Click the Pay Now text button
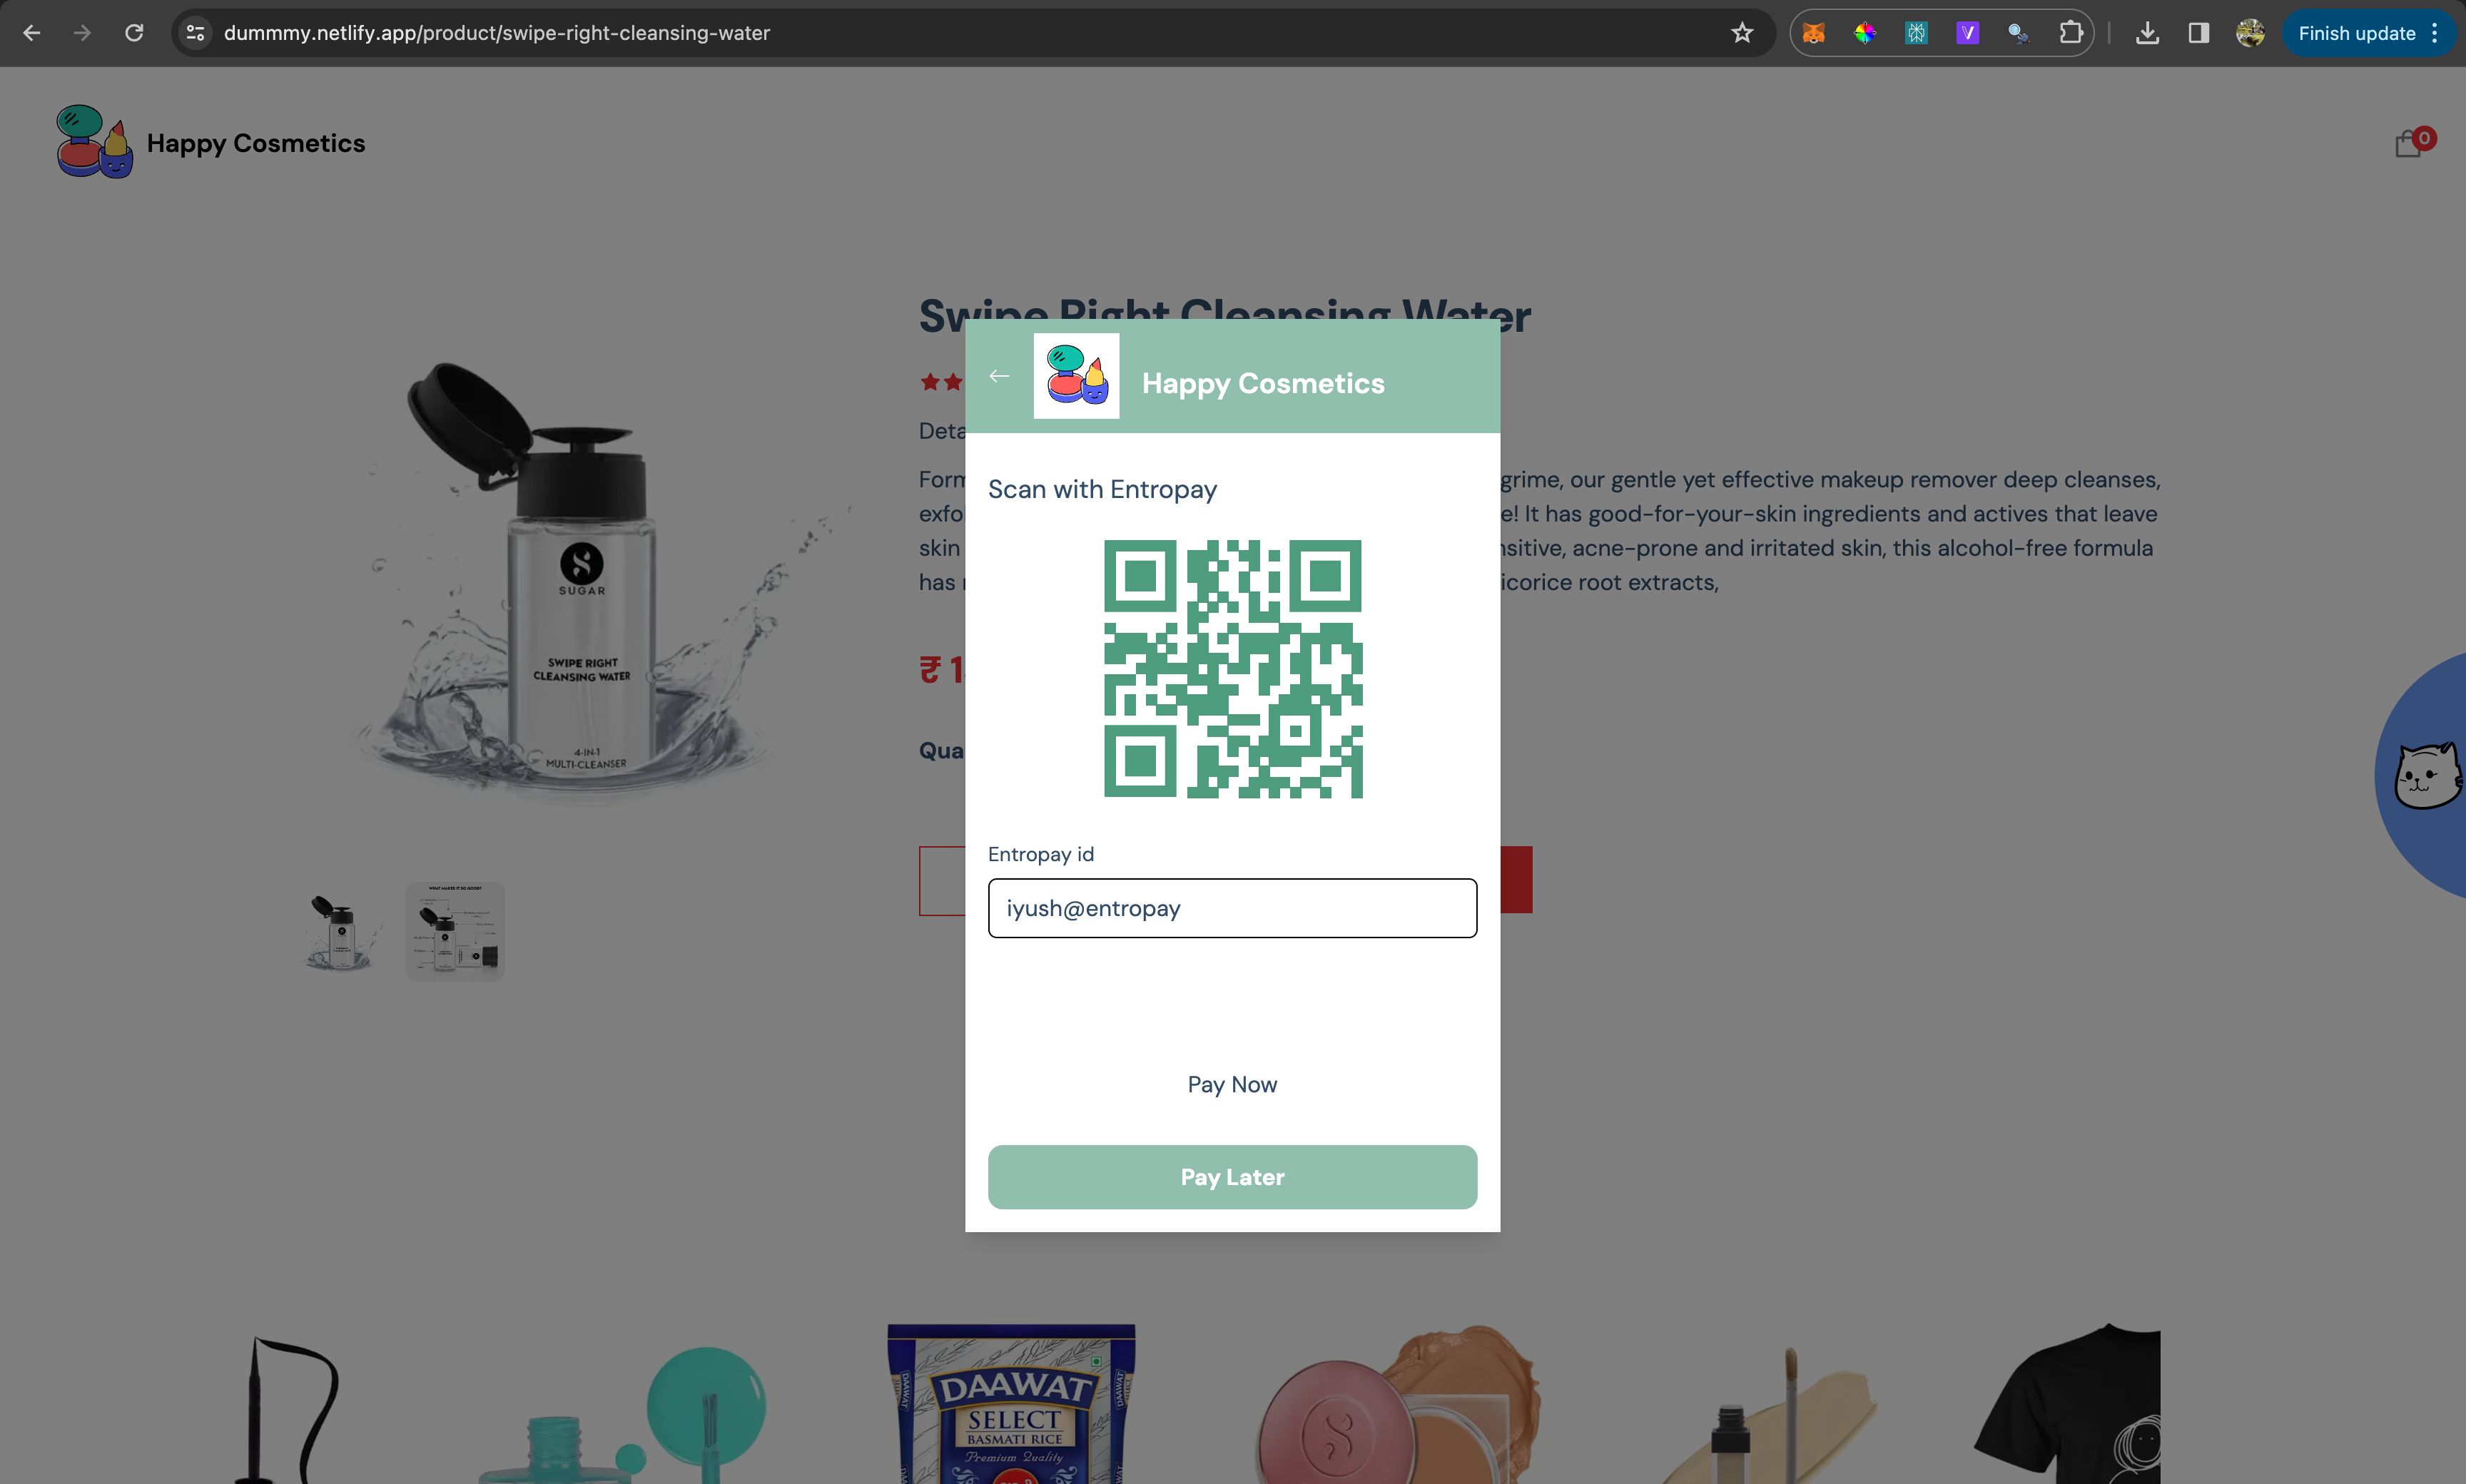The height and width of the screenshot is (1484, 2466). point(1232,1082)
